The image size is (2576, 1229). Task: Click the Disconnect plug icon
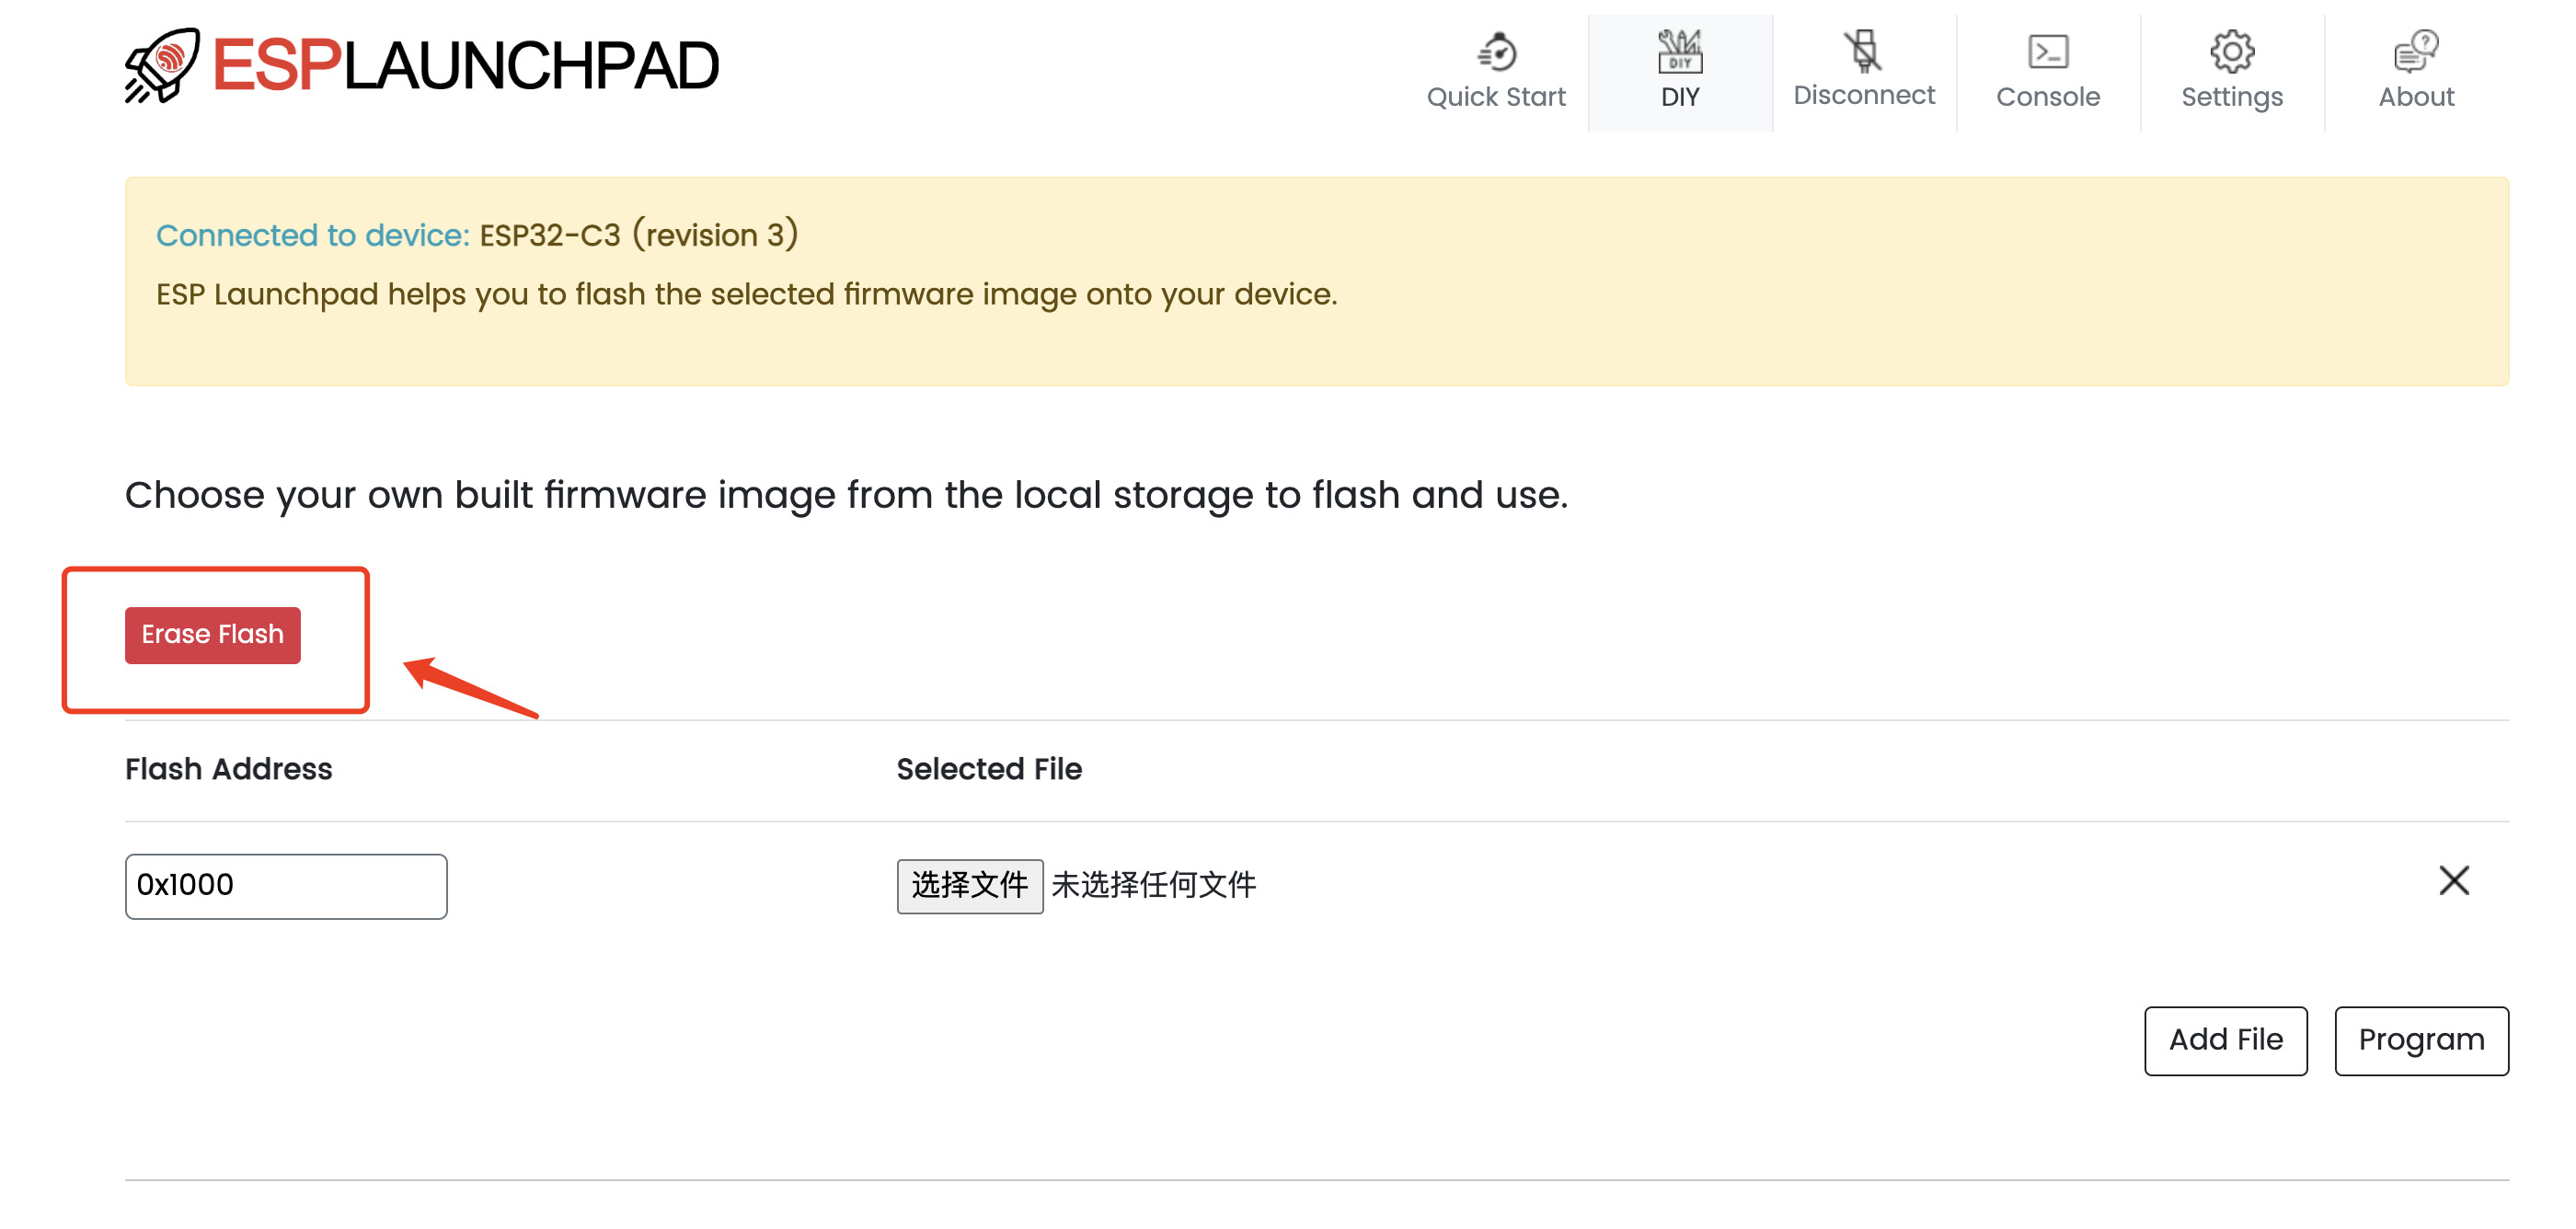(1863, 50)
